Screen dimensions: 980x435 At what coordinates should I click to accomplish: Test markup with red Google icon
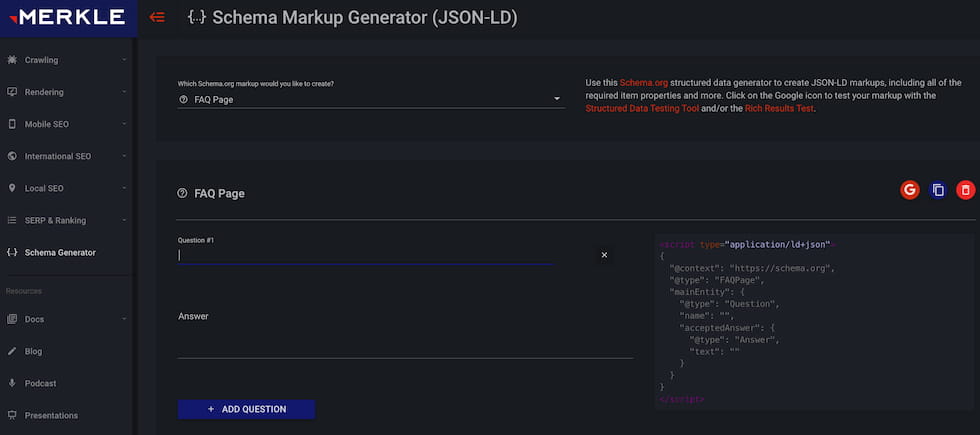tap(909, 190)
